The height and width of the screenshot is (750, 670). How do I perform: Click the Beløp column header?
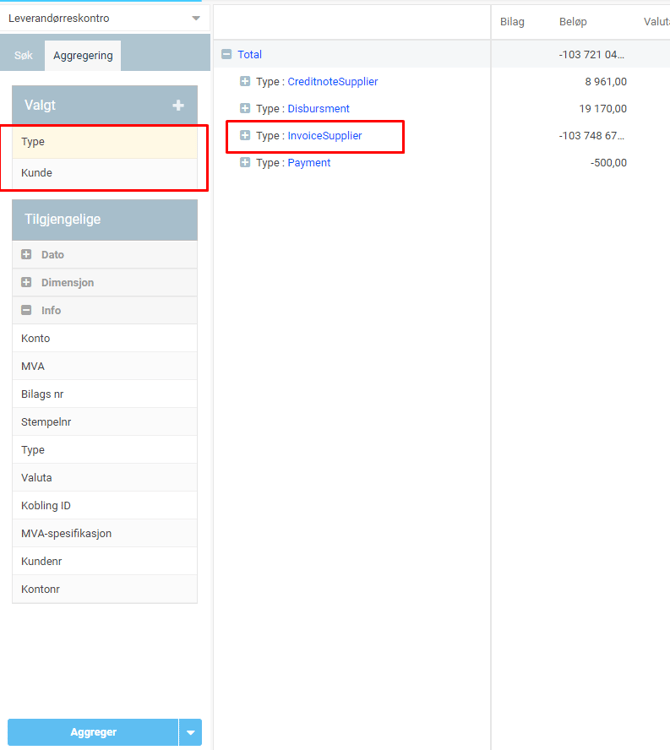573,22
